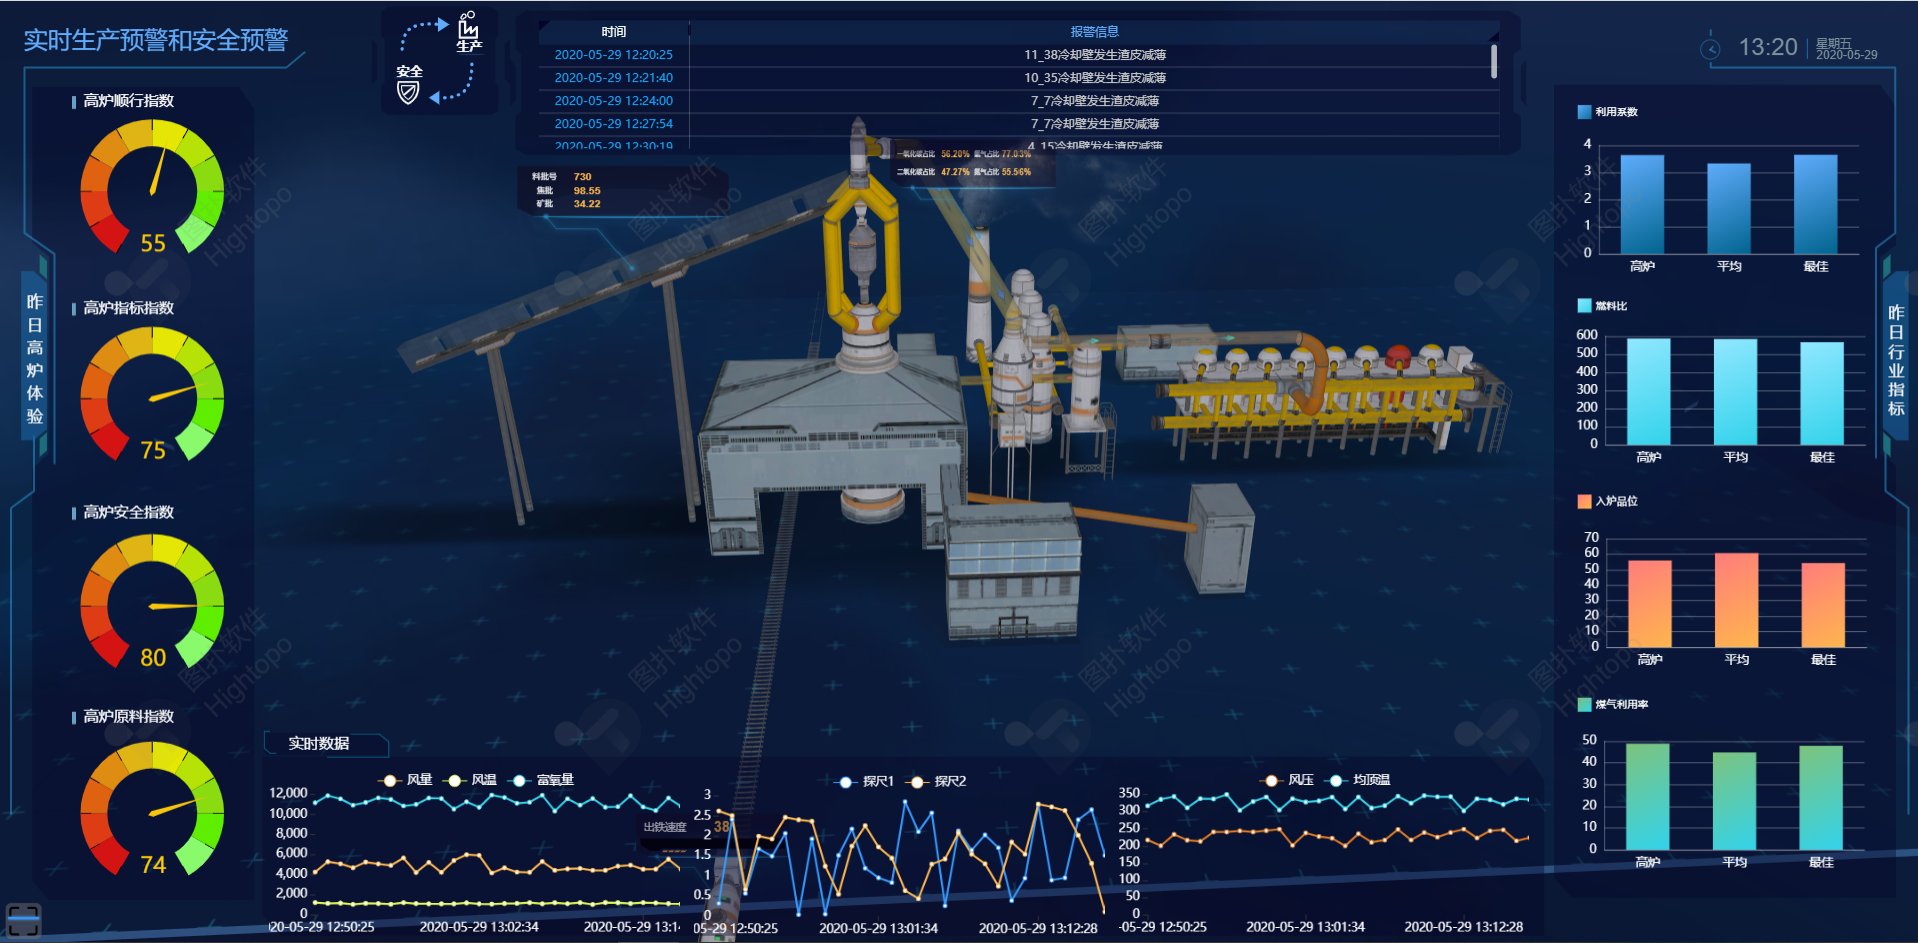This screenshot has width=1918, height=943.
Task: Toggle the 探尺2 legend series
Action: (937, 781)
